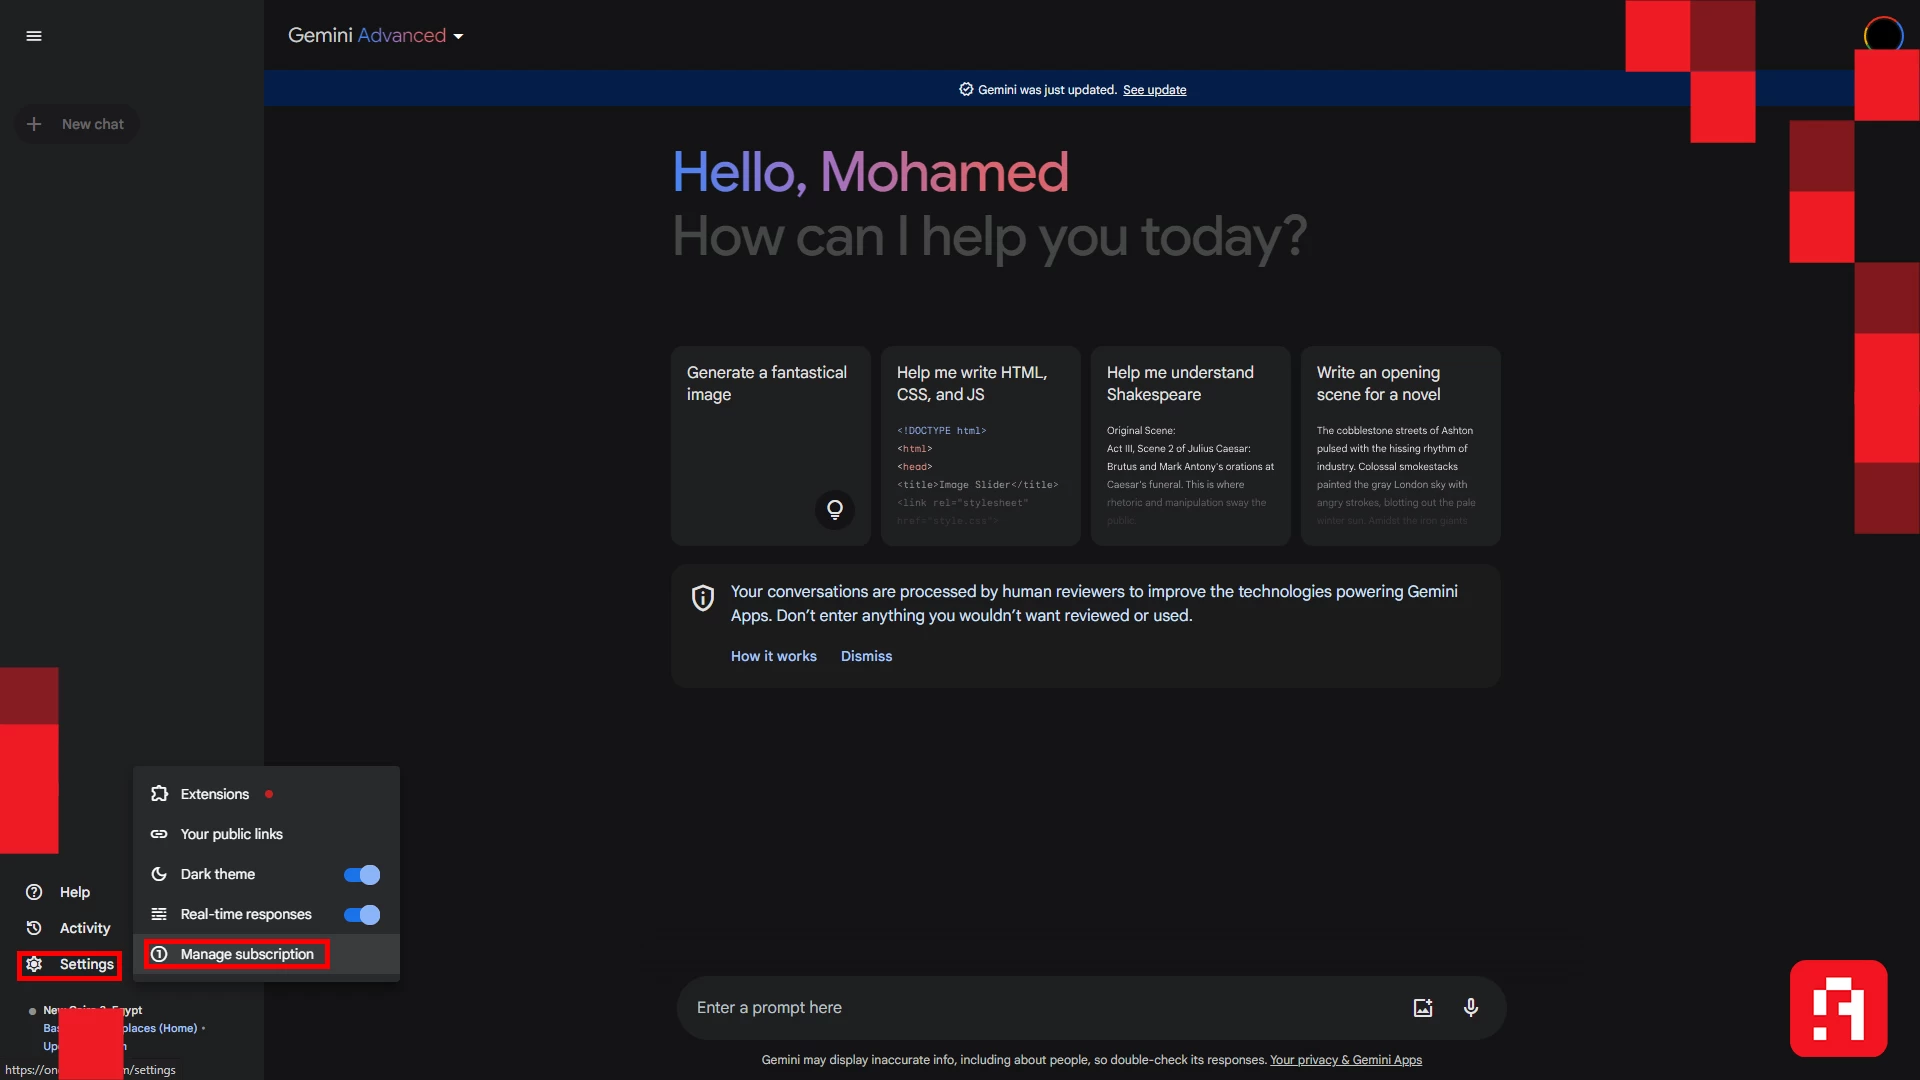Select Write an opening scene card
The width and height of the screenshot is (1920, 1080).
coord(1401,446)
